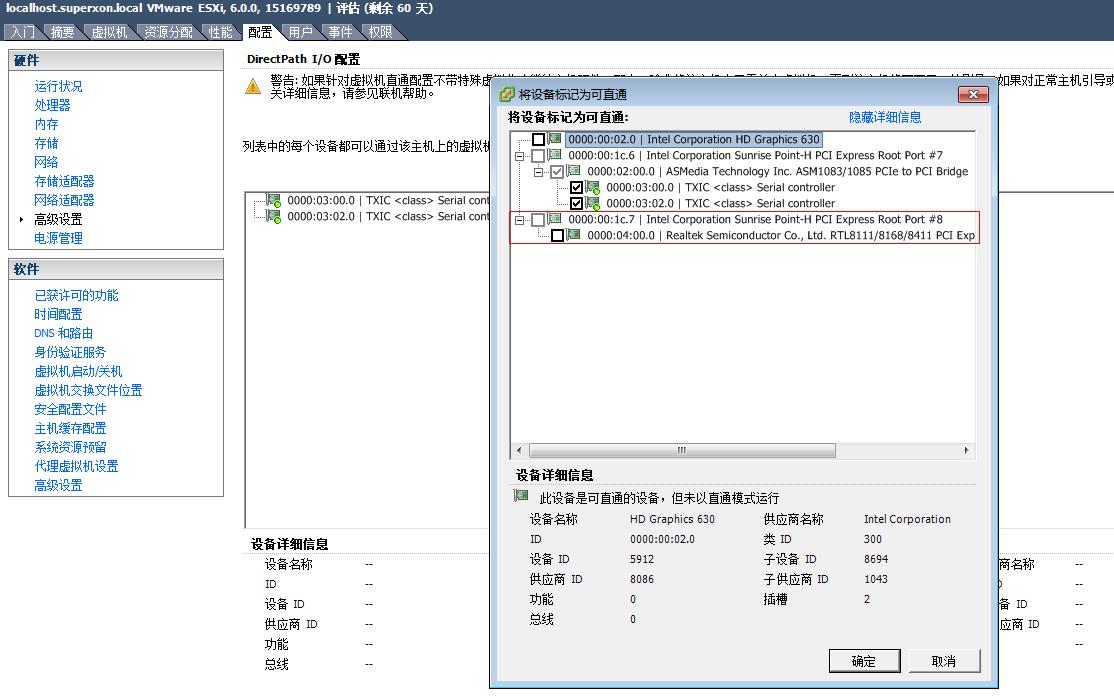Image resolution: width=1114 pixels, height=698 pixels.
Task: Open 身份验证服务 link
Action: tap(70, 352)
